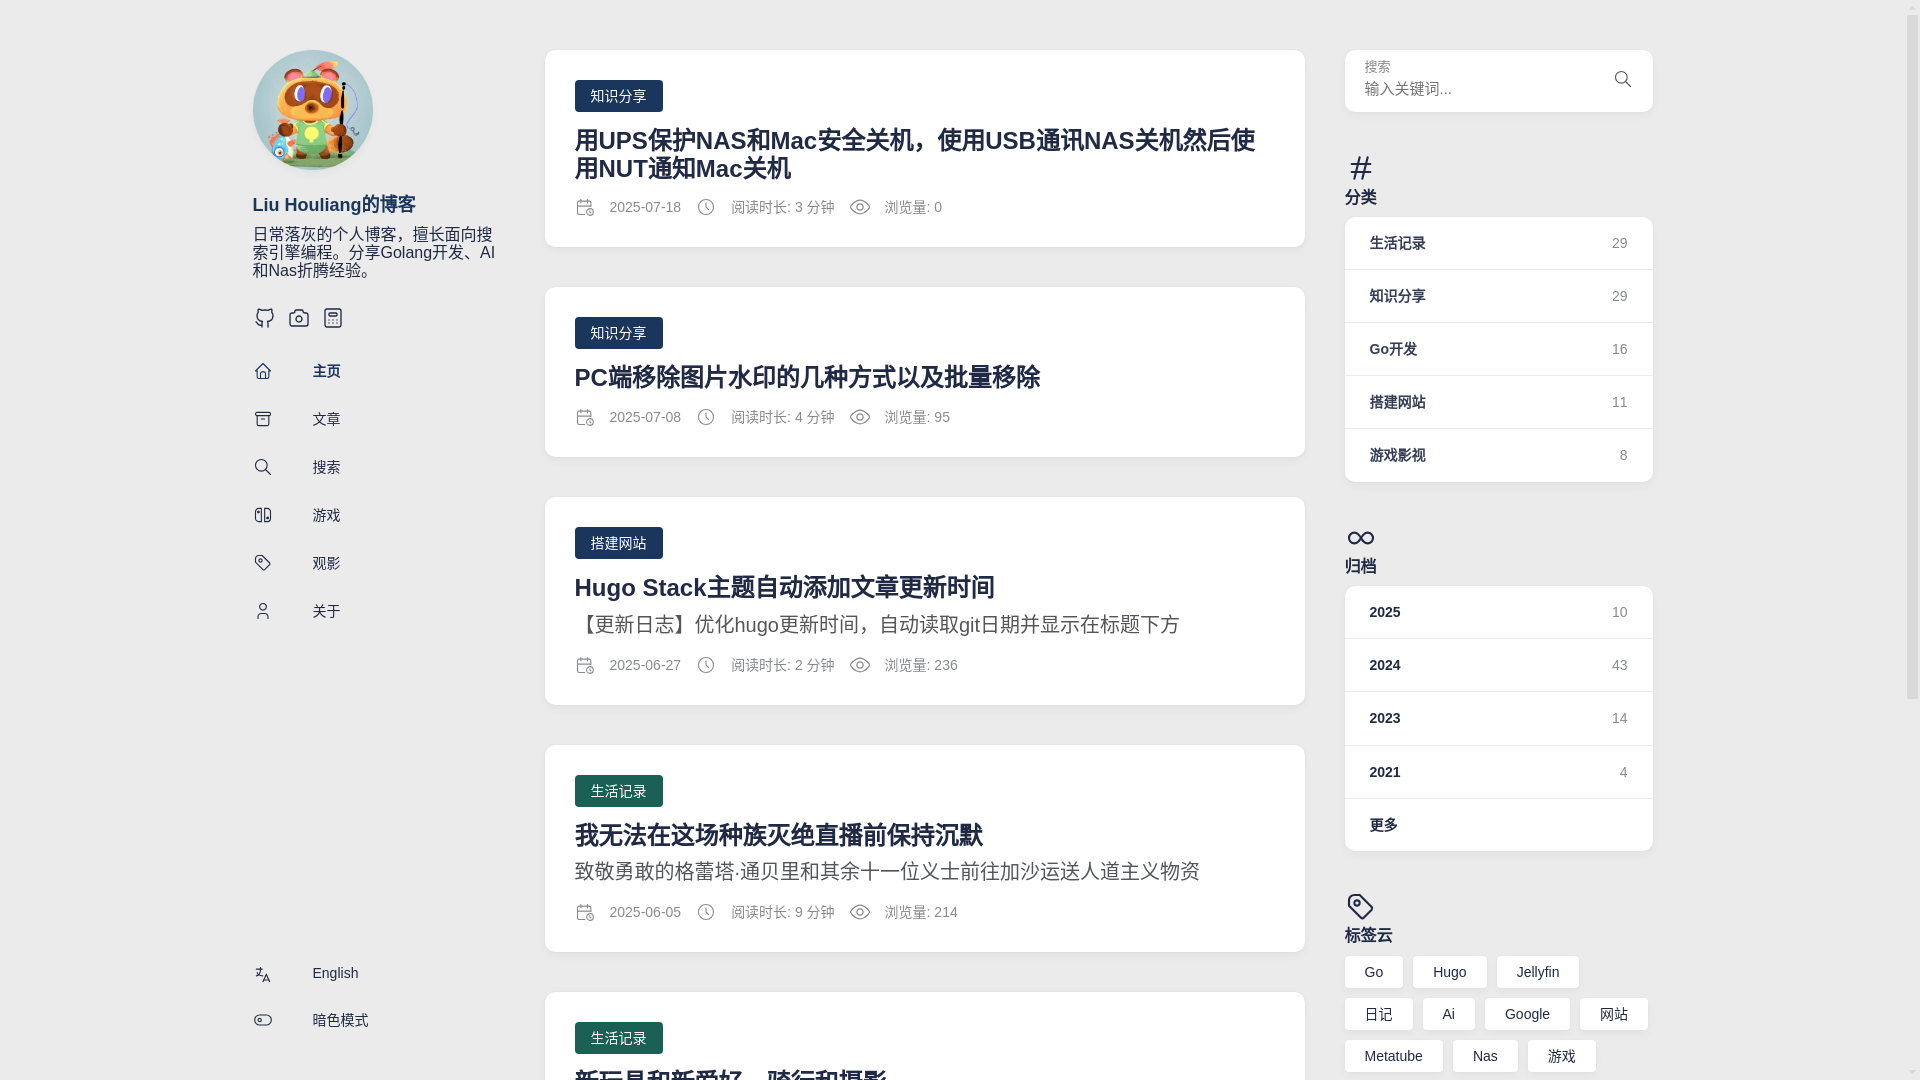Open 游戏影视 category
The image size is (1920, 1080).
(1498, 455)
